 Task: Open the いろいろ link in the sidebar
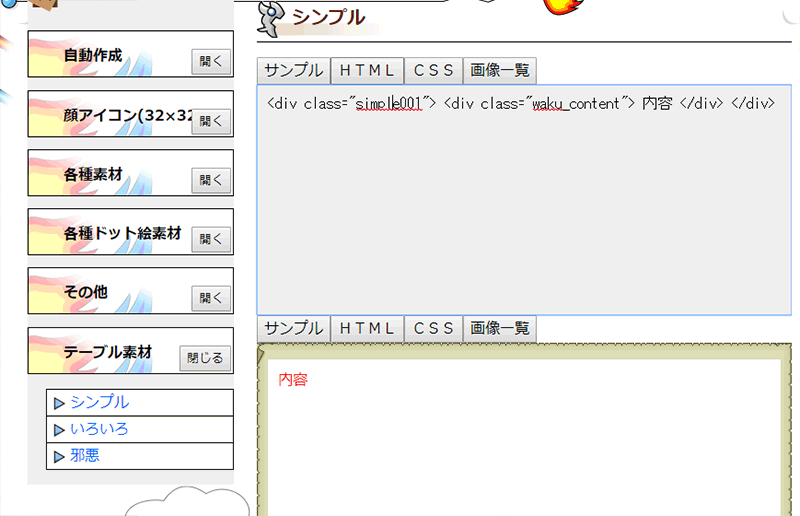[99, 429]
